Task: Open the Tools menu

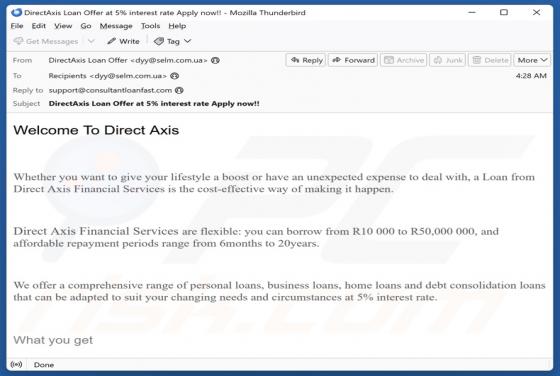Action: (150, 26)
